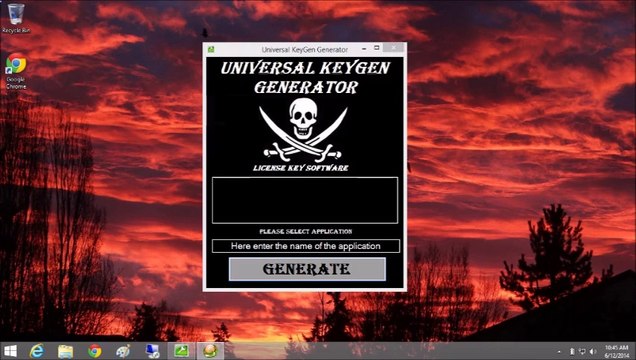Screen dimensions: 636x360
Task: Select the Google Chrome desktop shortcut
Action: 16,71
